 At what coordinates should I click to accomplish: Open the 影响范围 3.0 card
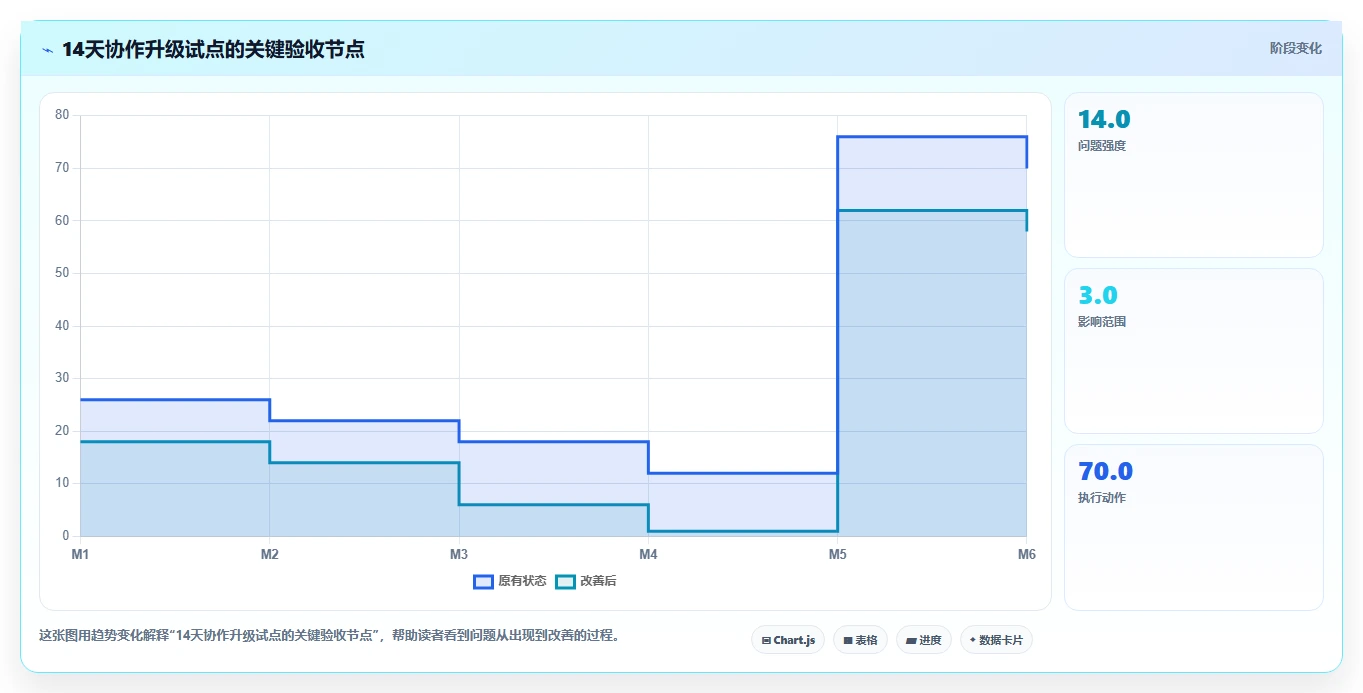tap(1194, 351)
